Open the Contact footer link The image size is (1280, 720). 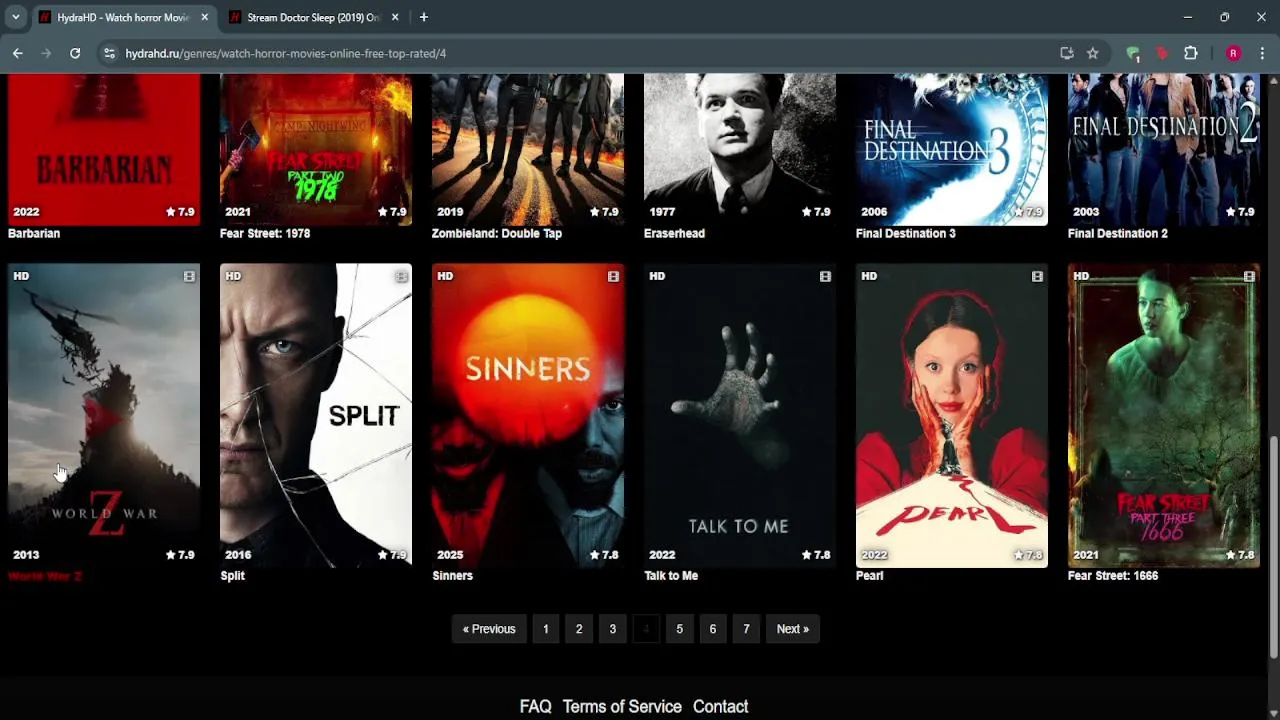(720, 706)
